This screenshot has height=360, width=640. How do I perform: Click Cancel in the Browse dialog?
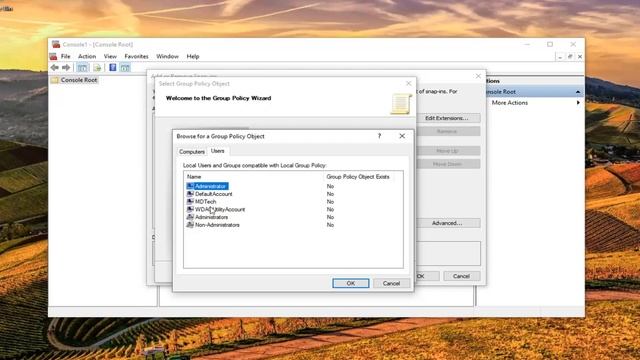coord(391,283)
